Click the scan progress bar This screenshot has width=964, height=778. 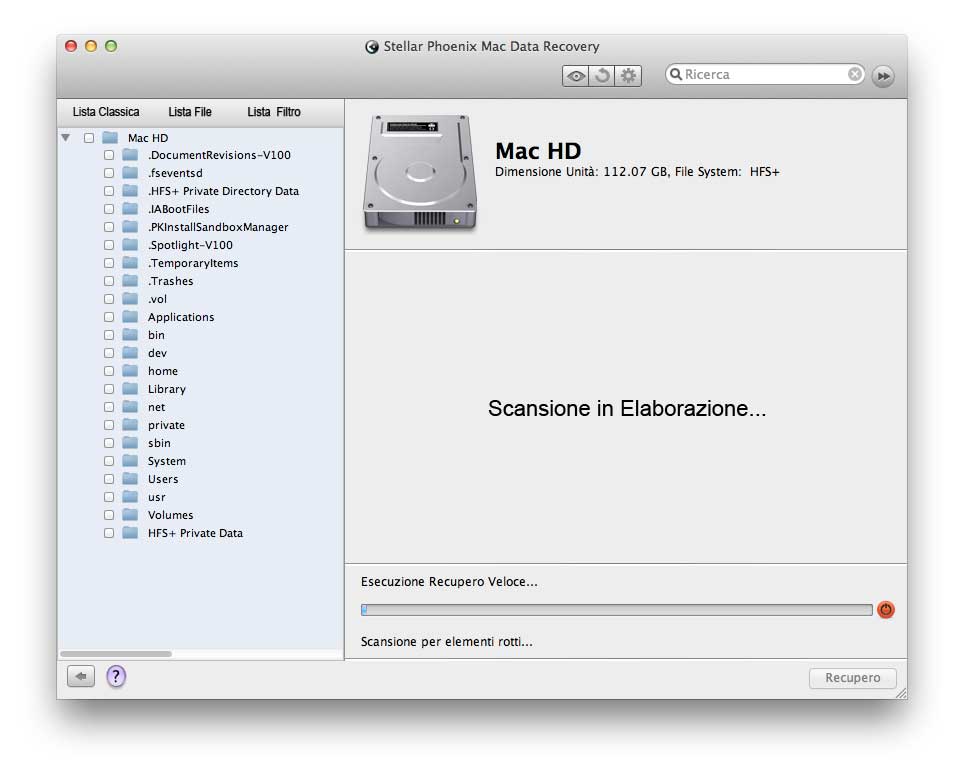pos(616,610)
